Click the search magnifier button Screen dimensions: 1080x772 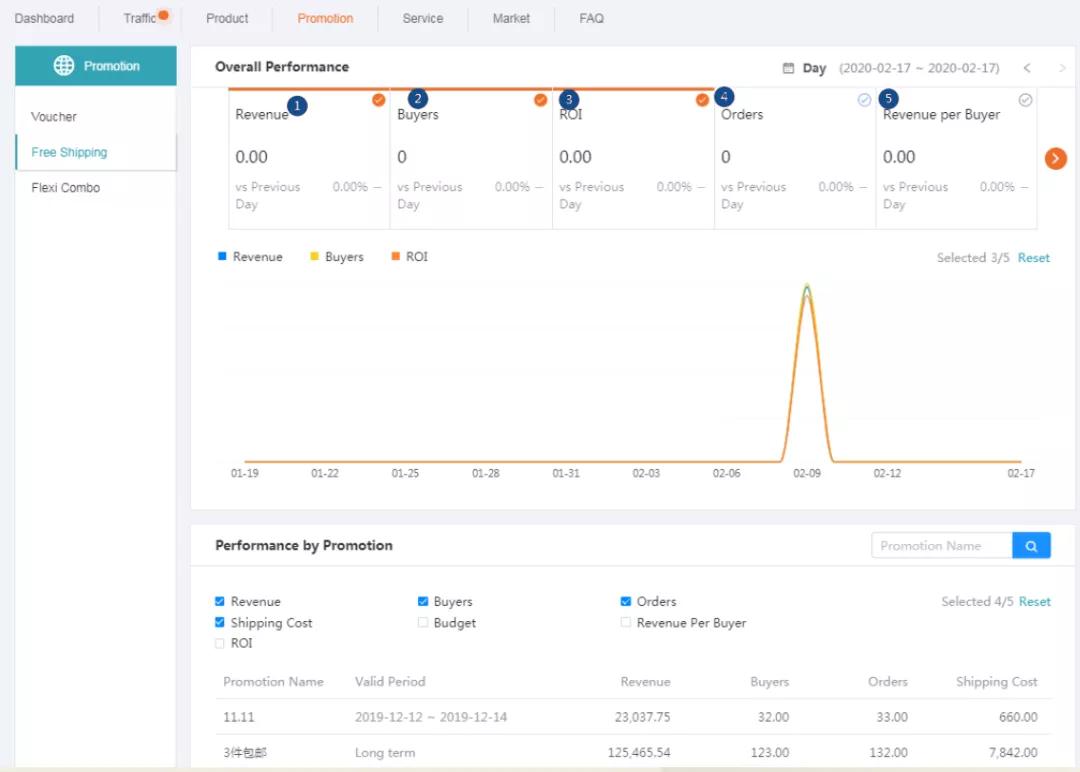pos(1031,546)
